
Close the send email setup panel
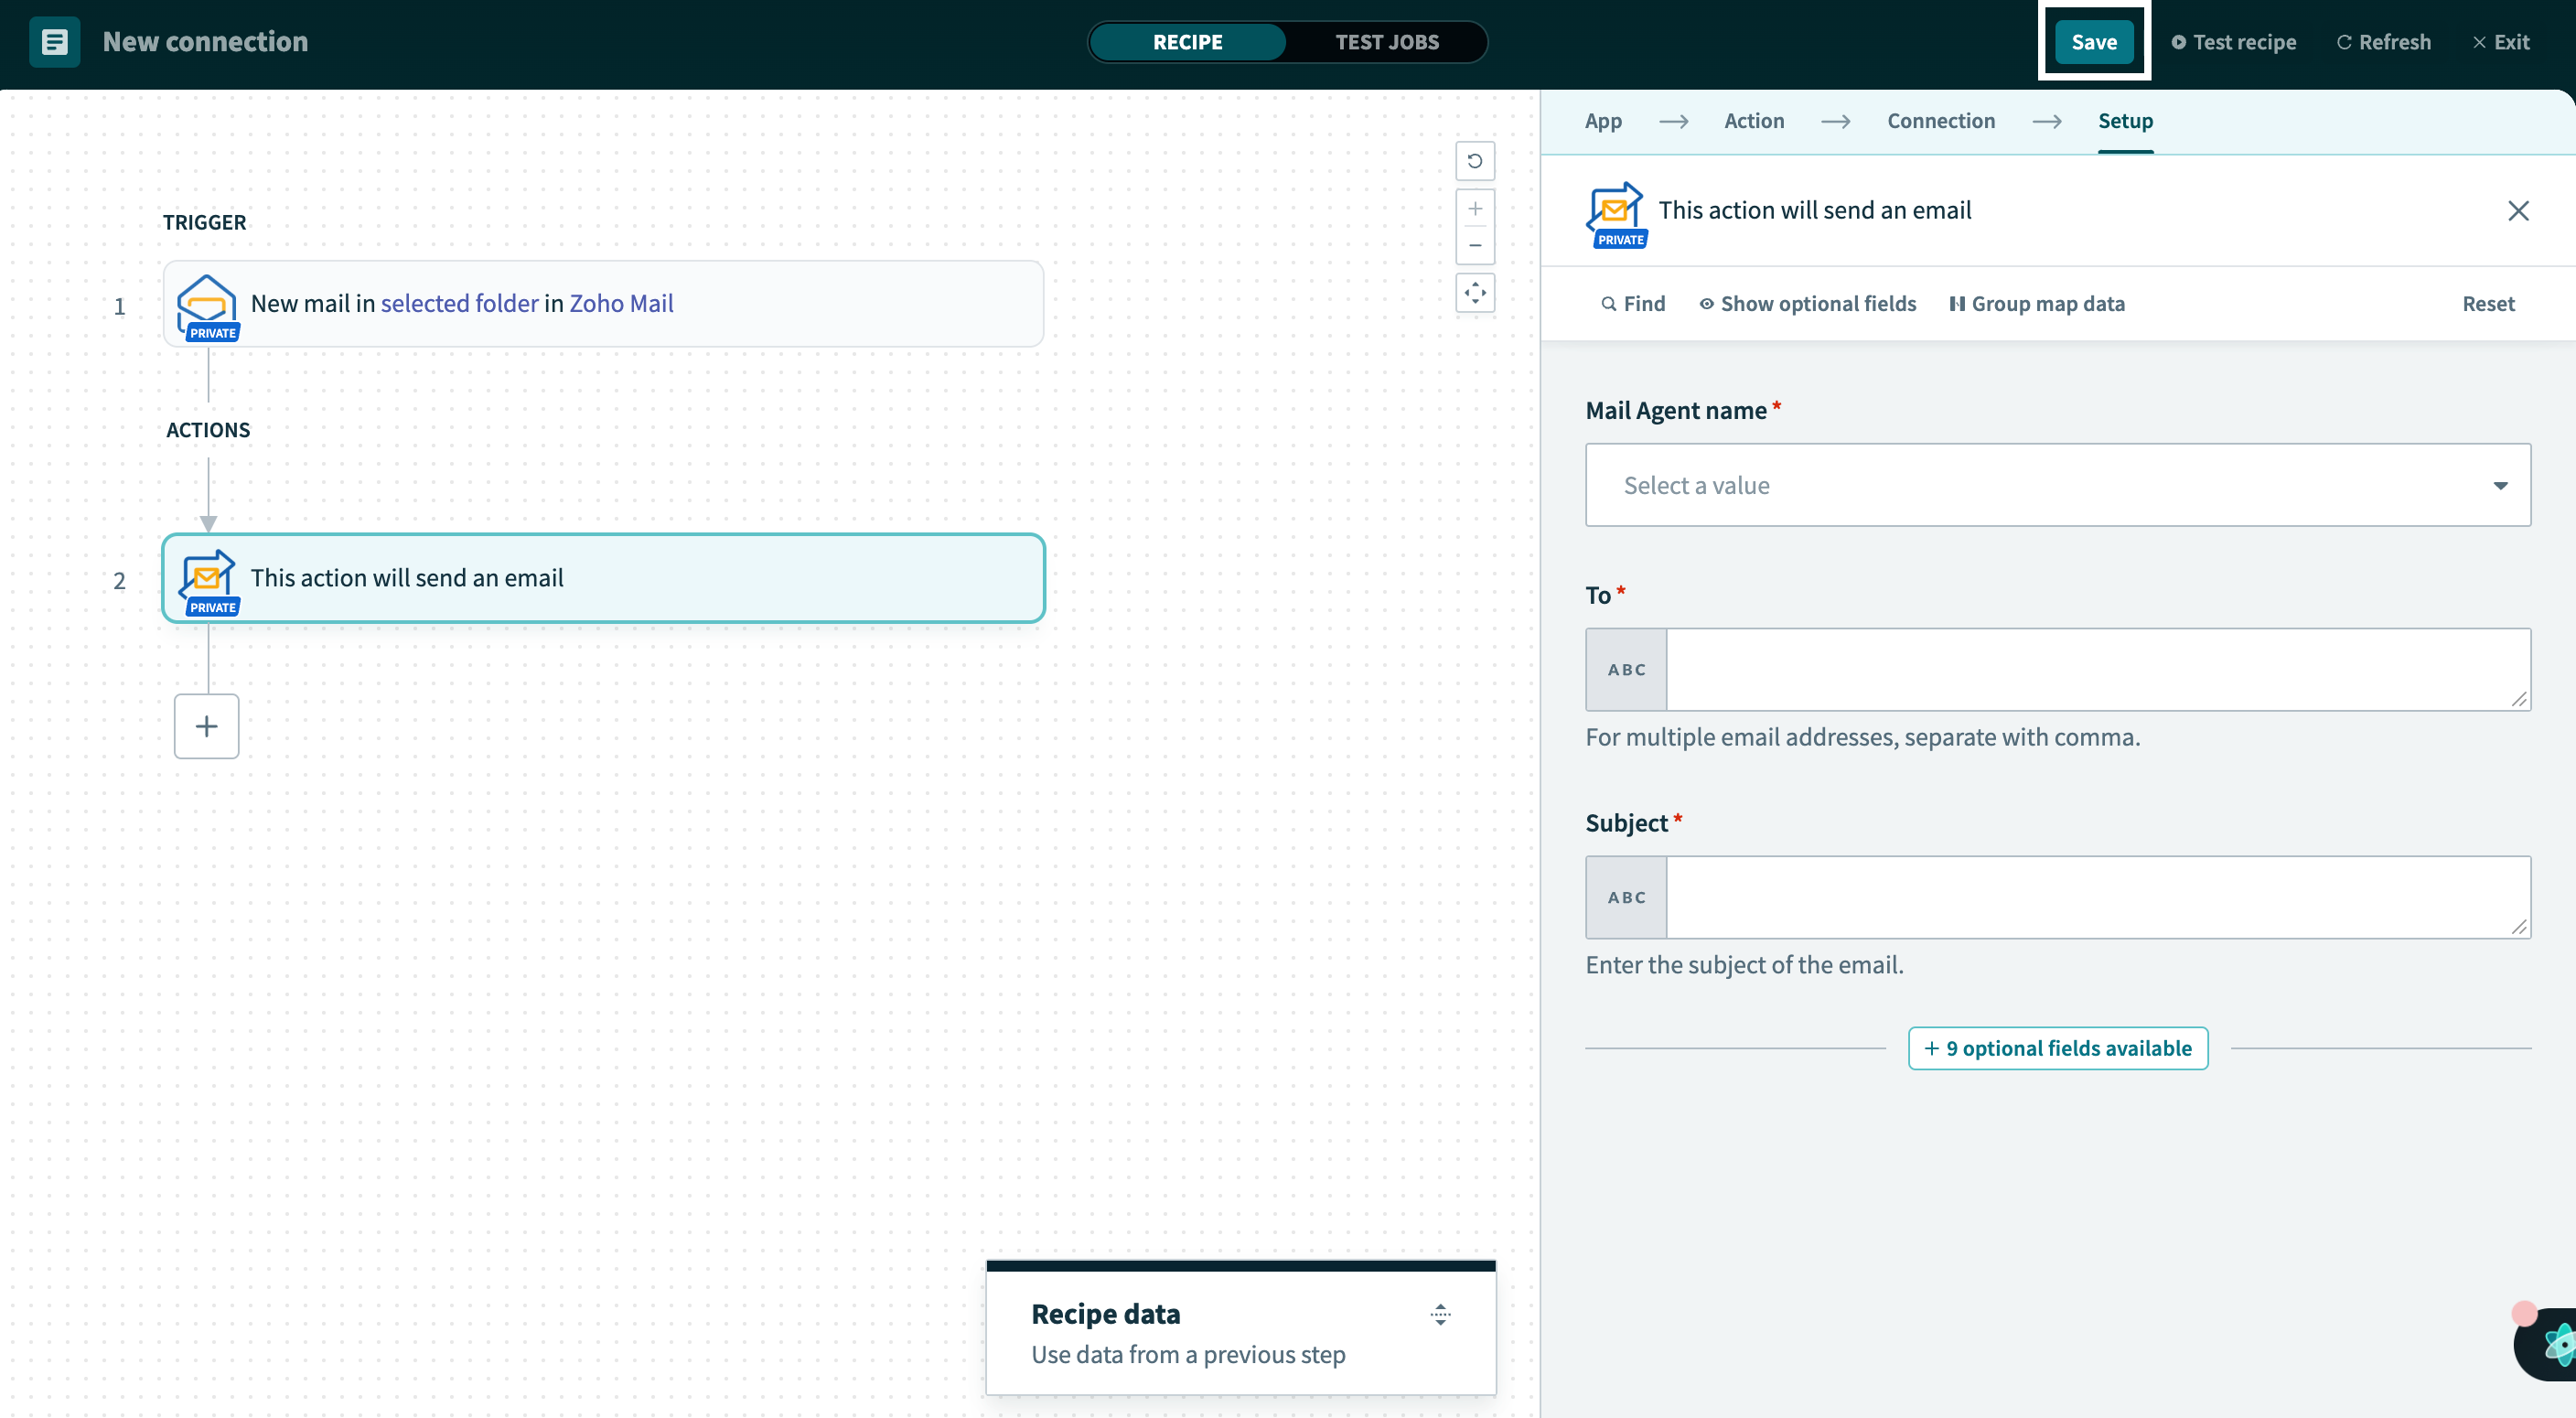pos(2517,211)
